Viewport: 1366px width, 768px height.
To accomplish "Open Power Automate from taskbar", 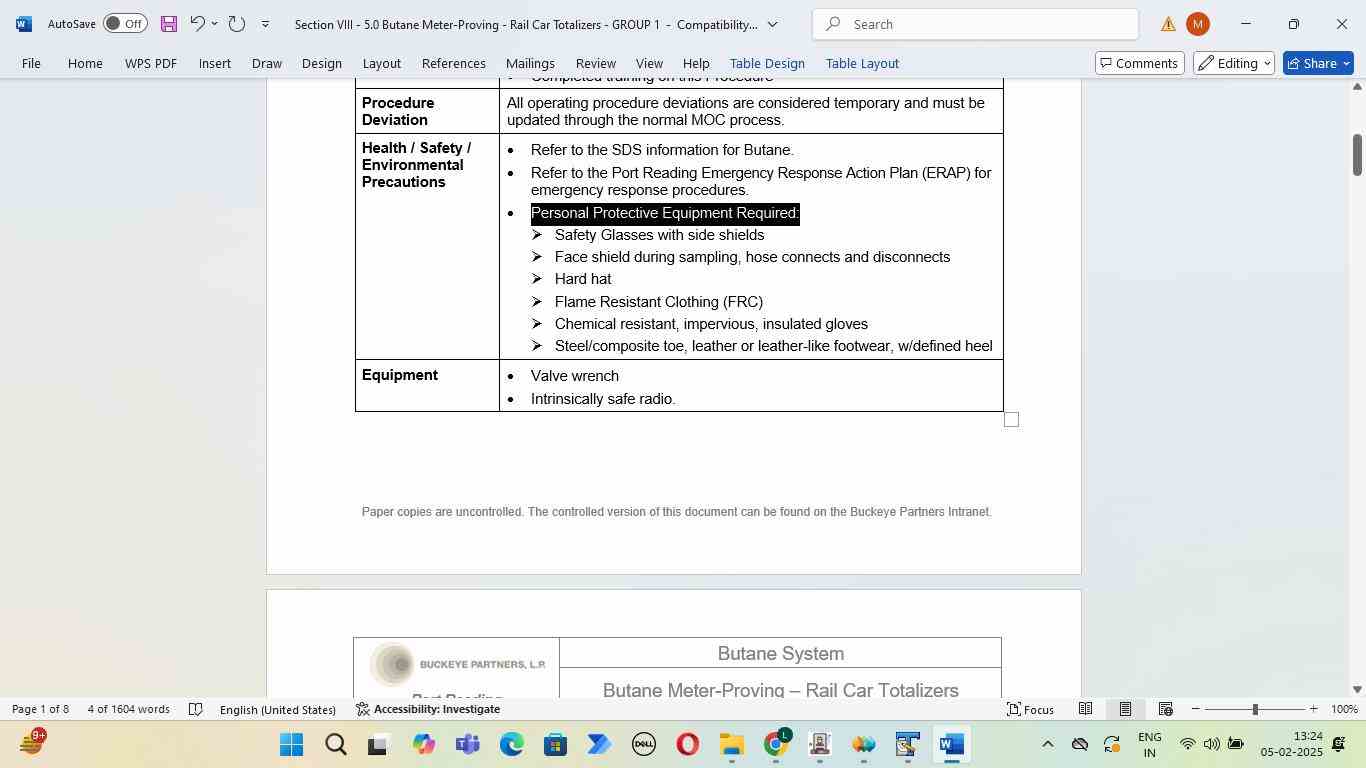I will (600, 745).
